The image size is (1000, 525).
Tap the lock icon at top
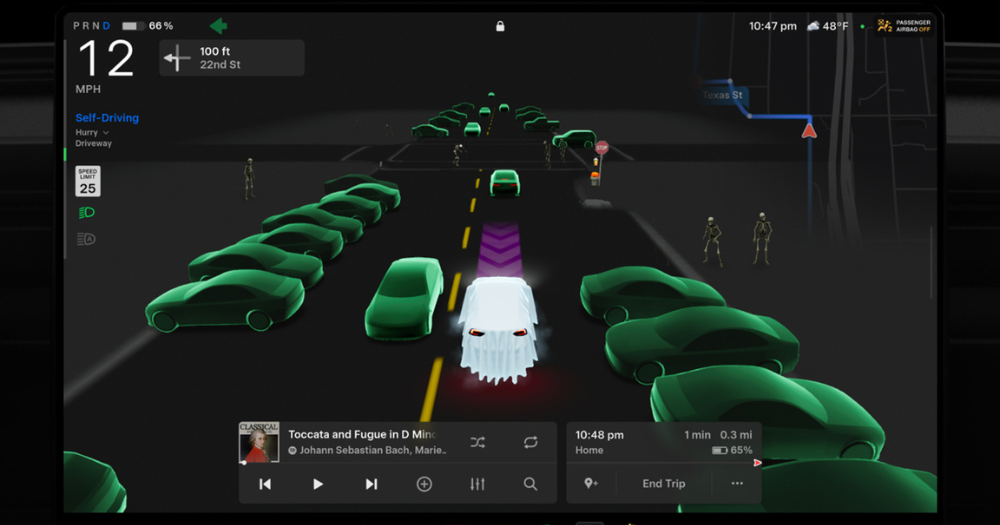tap(500, 26)
